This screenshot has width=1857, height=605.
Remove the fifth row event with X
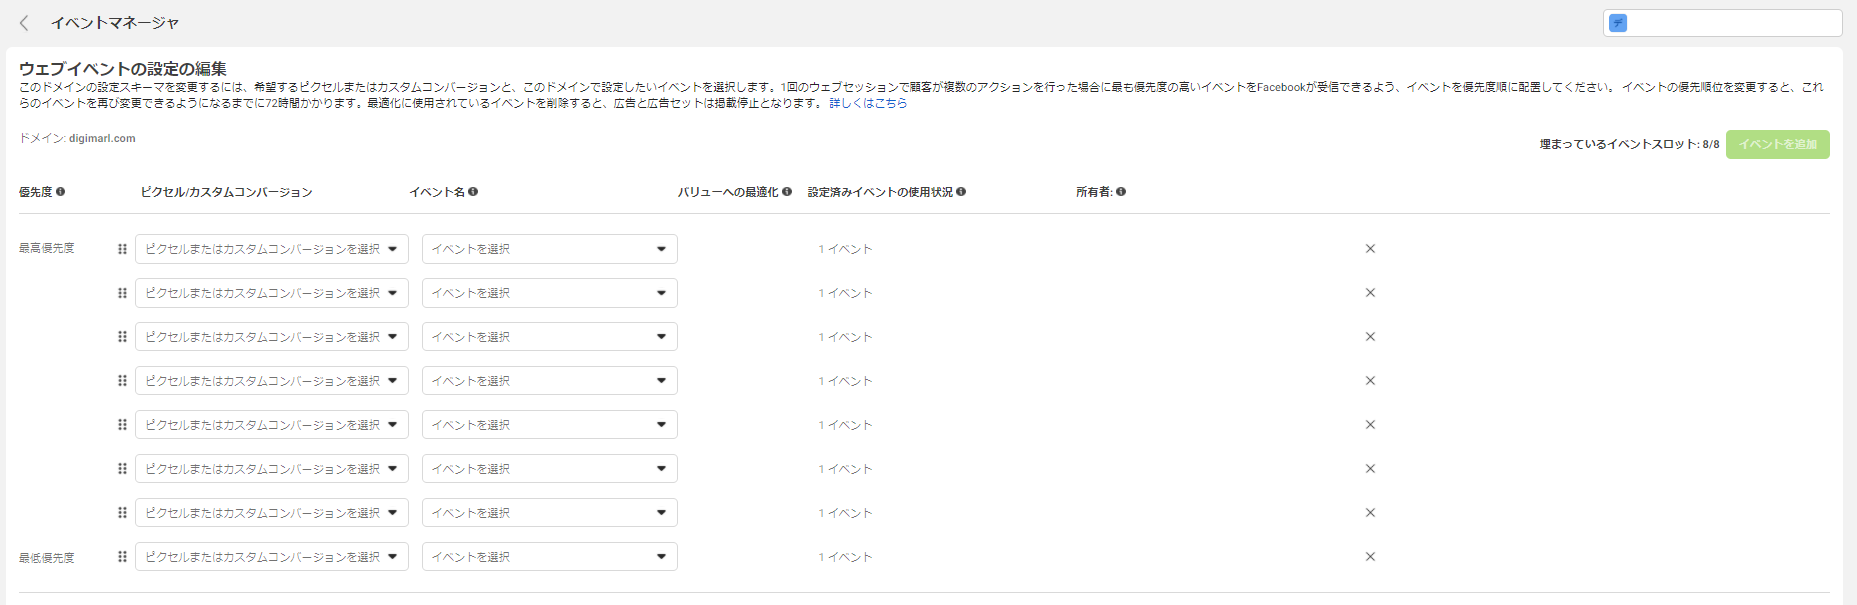[x=1370, y=425]
